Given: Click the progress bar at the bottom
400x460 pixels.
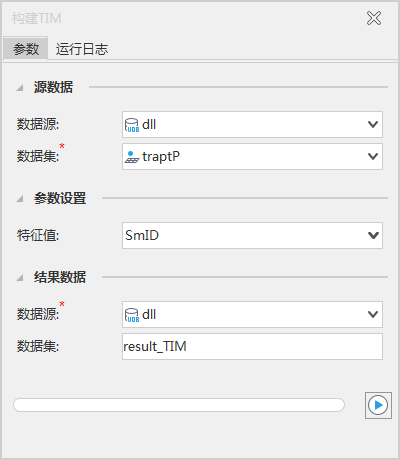Looking at the screenshot, I should pos(179,405).
